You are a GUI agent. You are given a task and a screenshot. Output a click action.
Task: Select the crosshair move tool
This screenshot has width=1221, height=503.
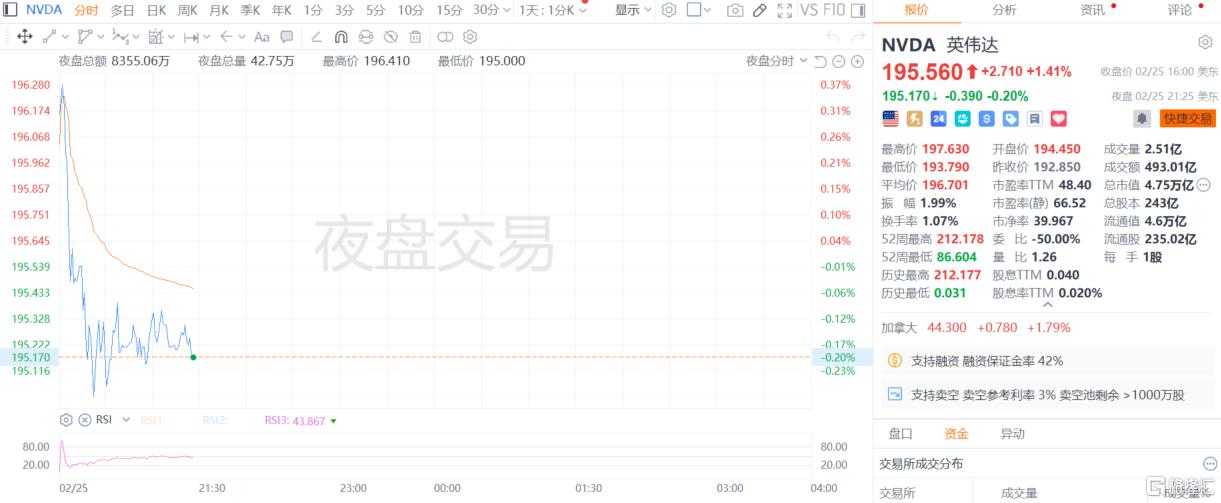click(24, 37)
